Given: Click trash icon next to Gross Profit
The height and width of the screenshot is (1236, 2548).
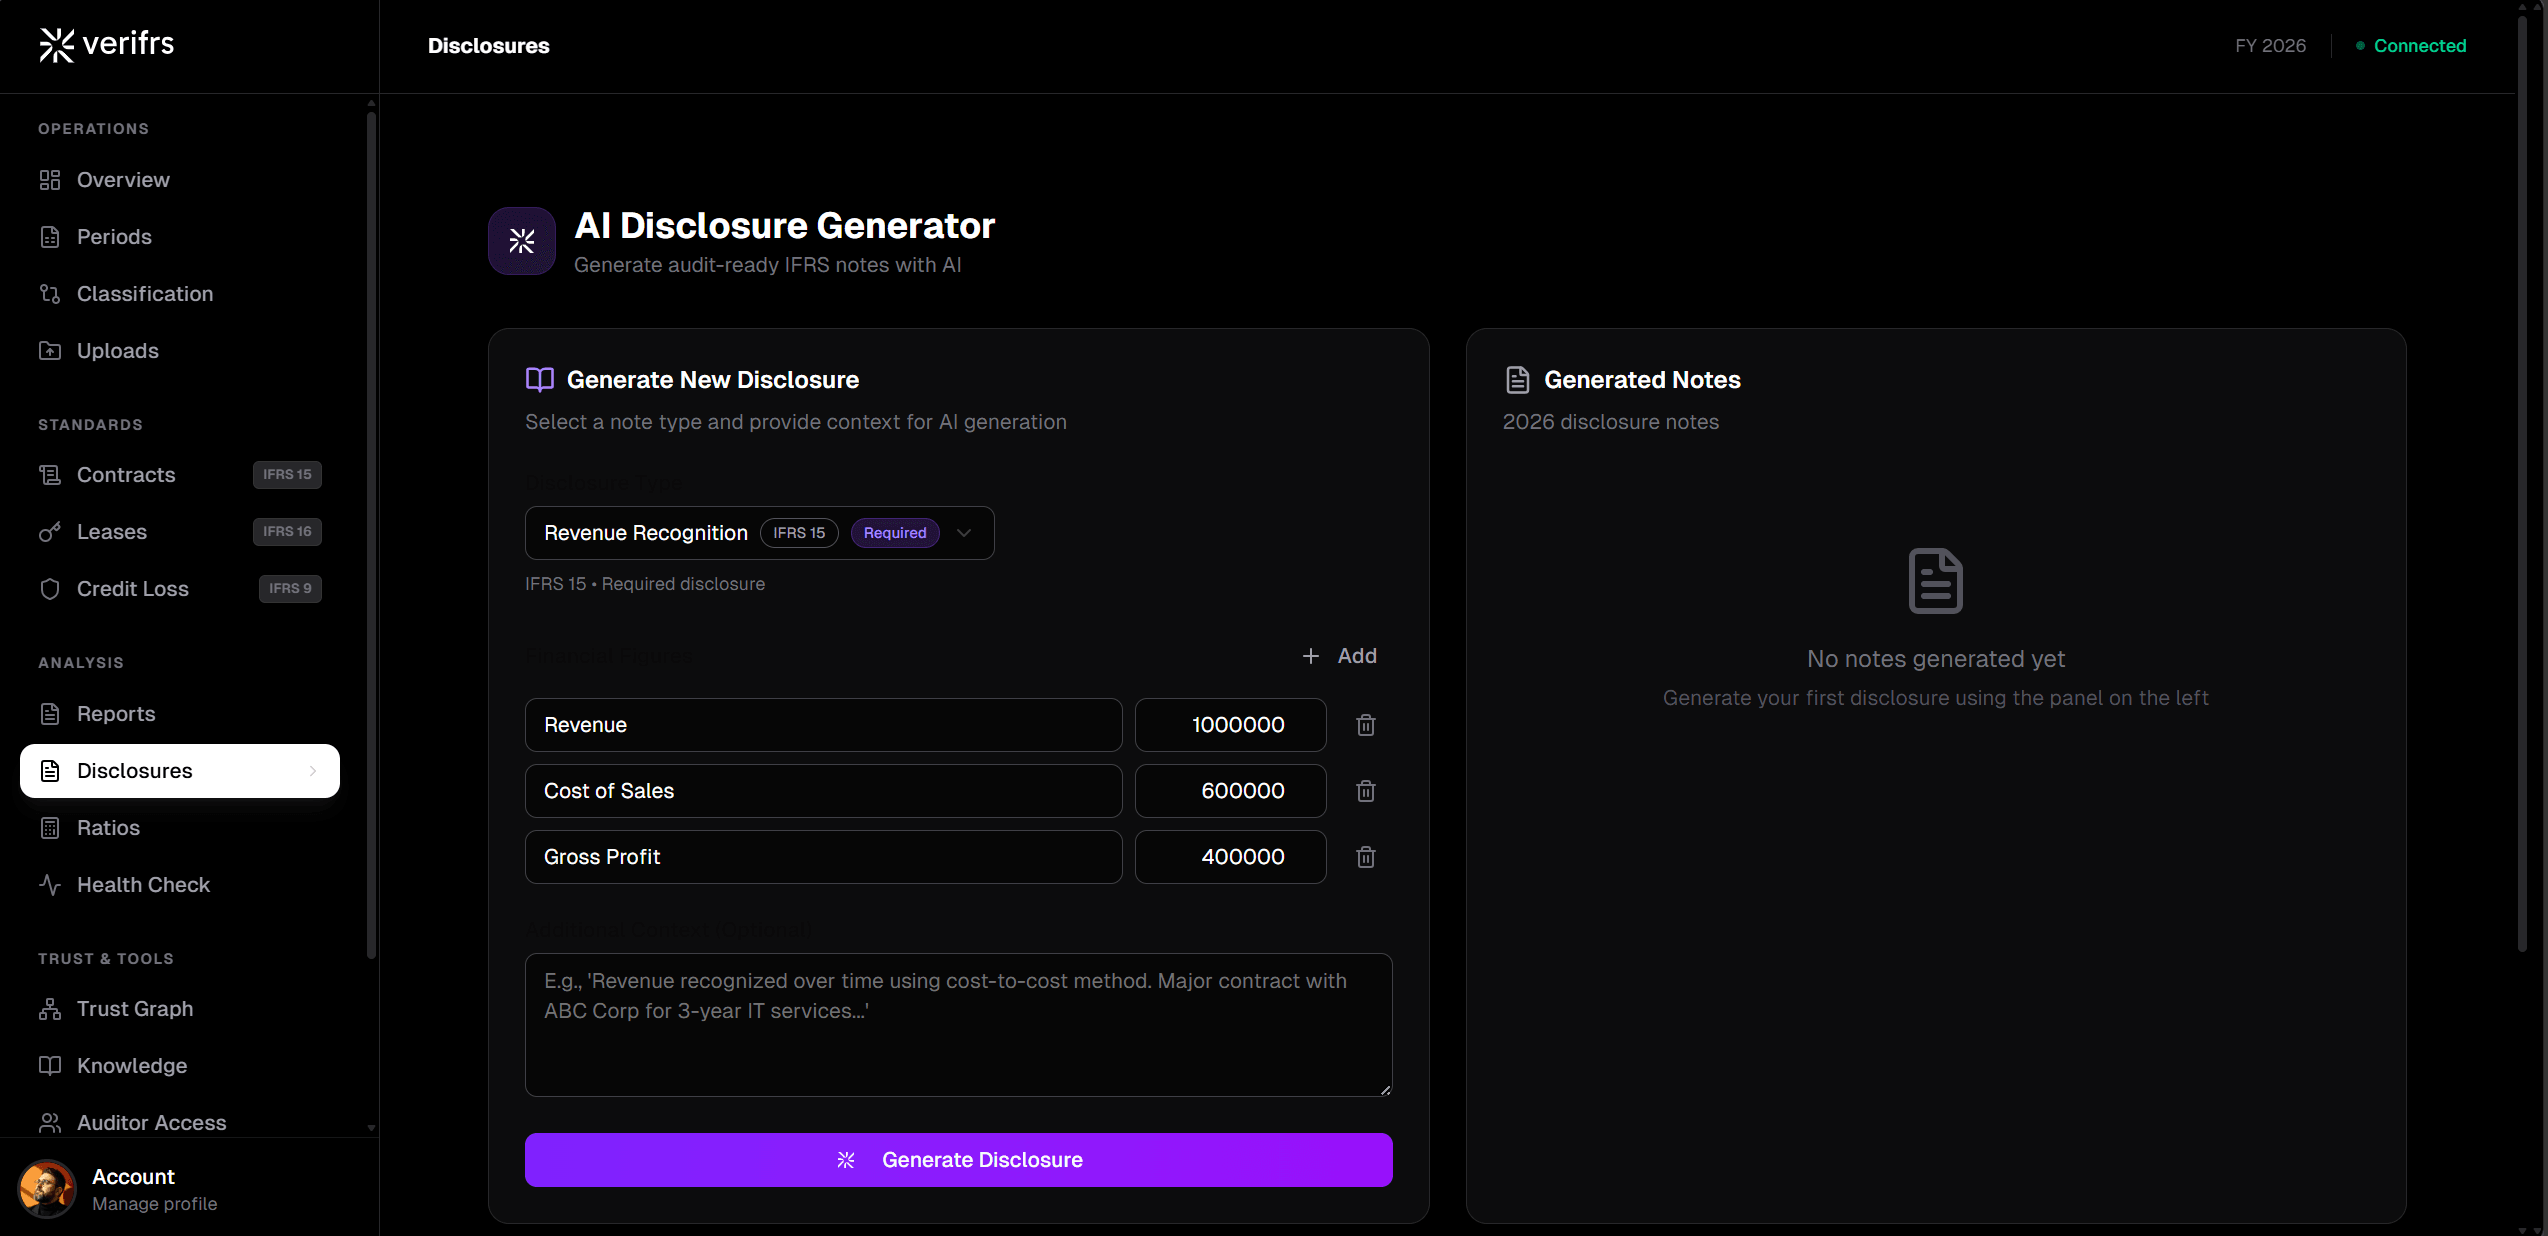Looking at the screenshot, I should click(1365, 857).
